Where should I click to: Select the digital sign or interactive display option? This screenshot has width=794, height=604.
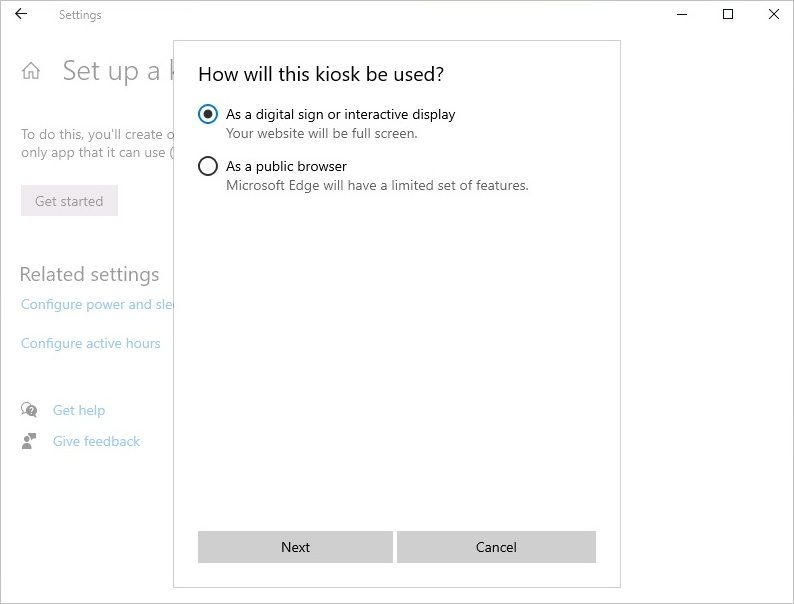tap(208, 114)
